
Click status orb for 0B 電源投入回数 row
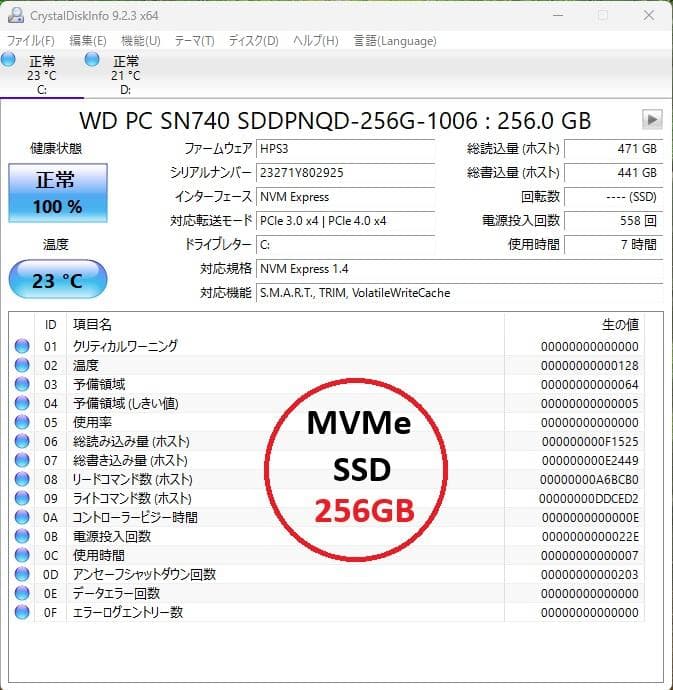click(22, 536)
